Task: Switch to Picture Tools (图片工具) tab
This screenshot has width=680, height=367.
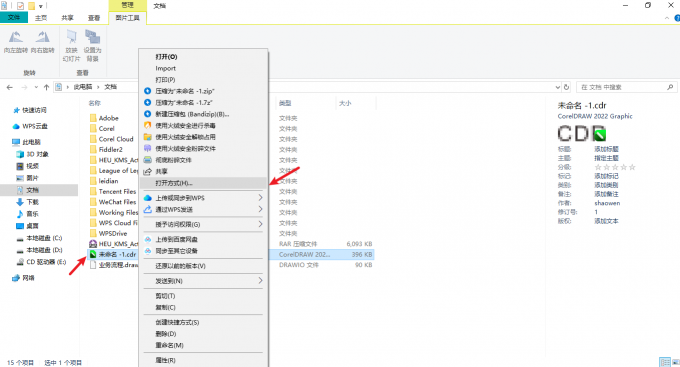Action: [x=128, y=18]
